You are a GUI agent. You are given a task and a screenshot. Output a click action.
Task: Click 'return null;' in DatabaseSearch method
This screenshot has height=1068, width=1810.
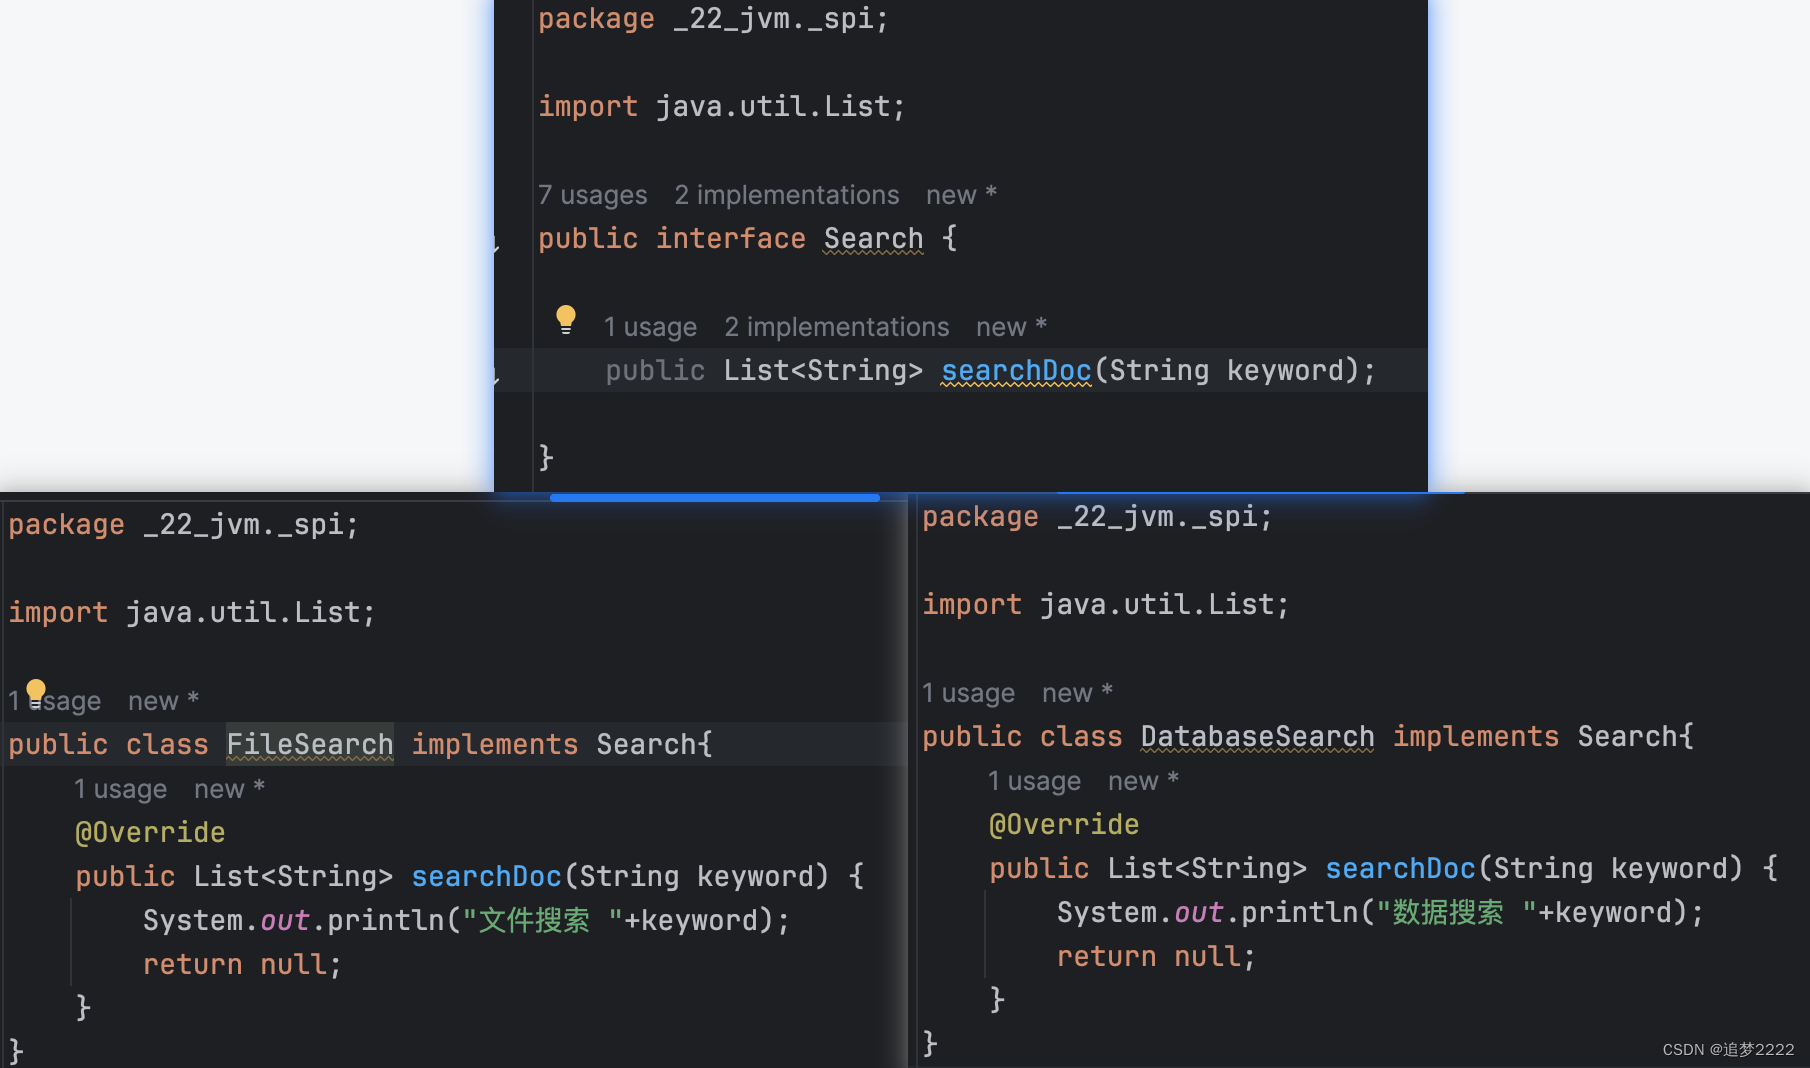pos(1157,957)
